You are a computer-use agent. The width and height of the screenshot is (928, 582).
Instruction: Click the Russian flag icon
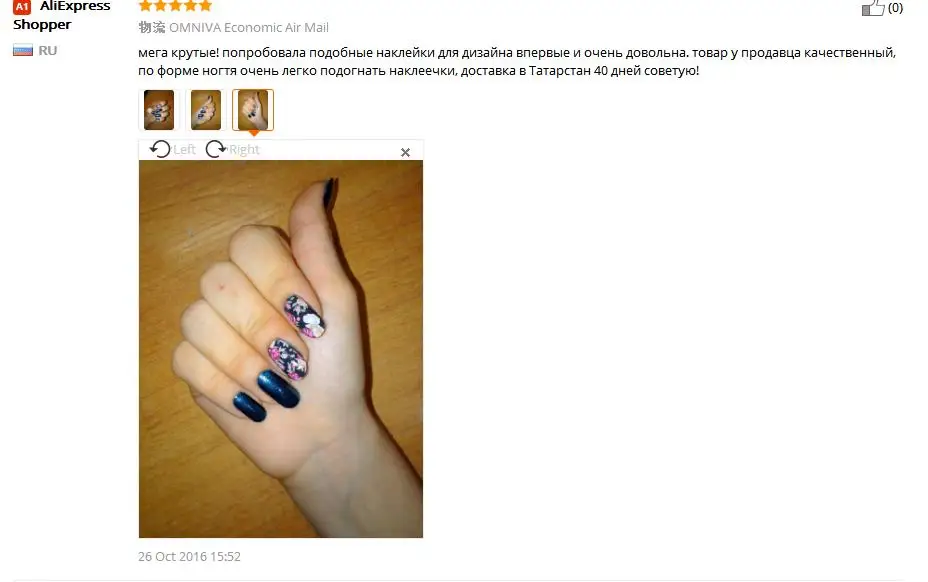(22, 50)
